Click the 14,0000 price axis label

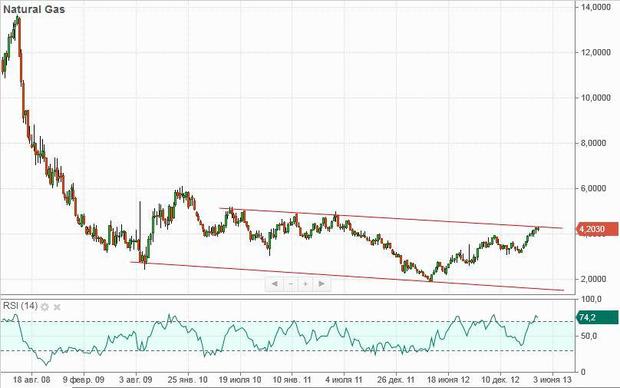pos(595,7)
